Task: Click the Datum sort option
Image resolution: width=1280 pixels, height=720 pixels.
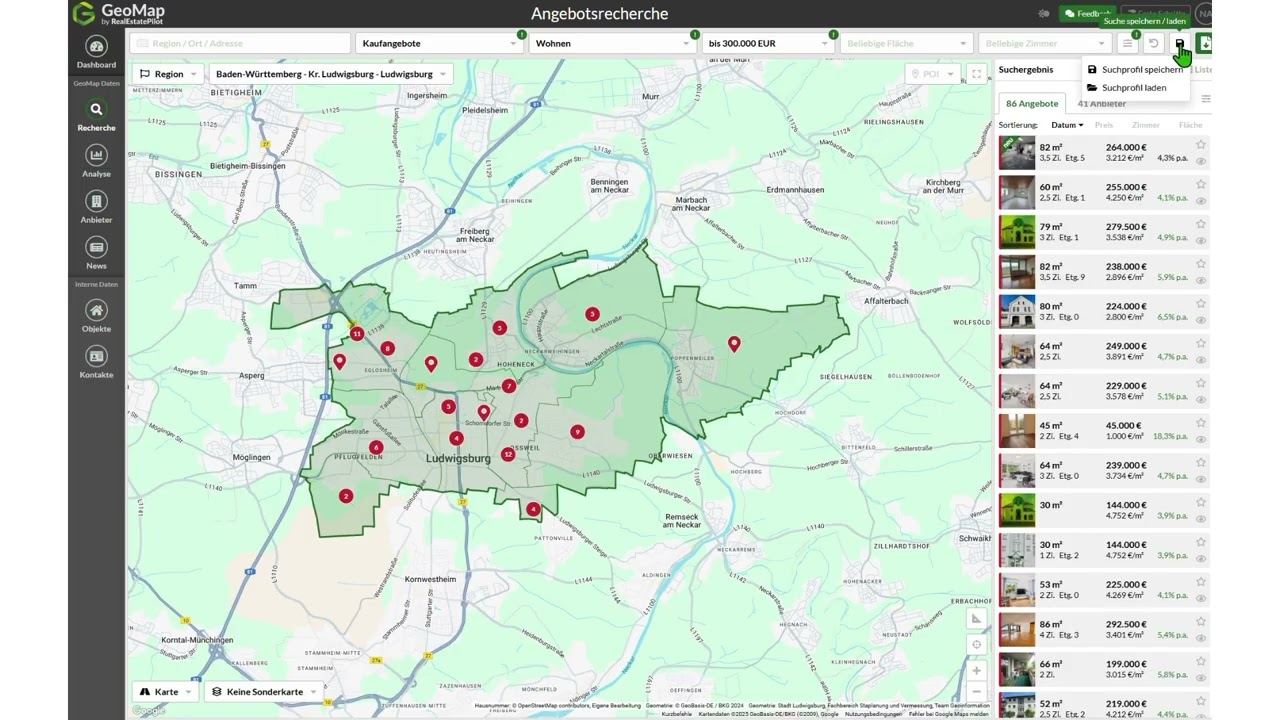Action: 1067,125
